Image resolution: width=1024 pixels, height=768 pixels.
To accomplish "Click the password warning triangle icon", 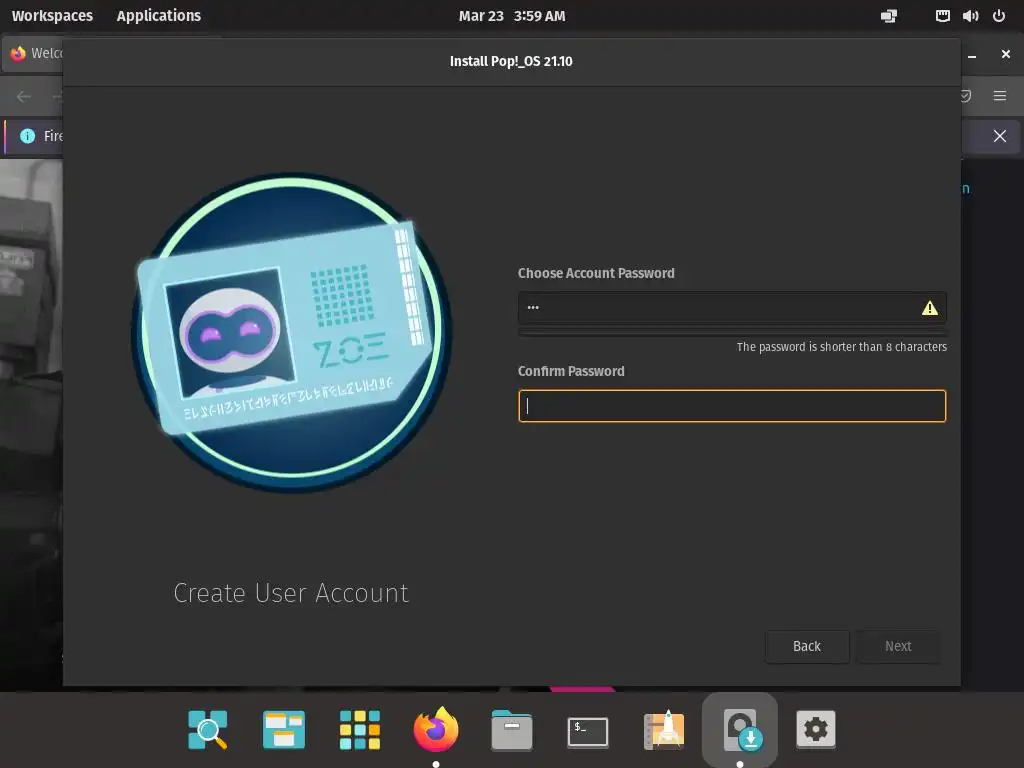I will tap(929, 308).
